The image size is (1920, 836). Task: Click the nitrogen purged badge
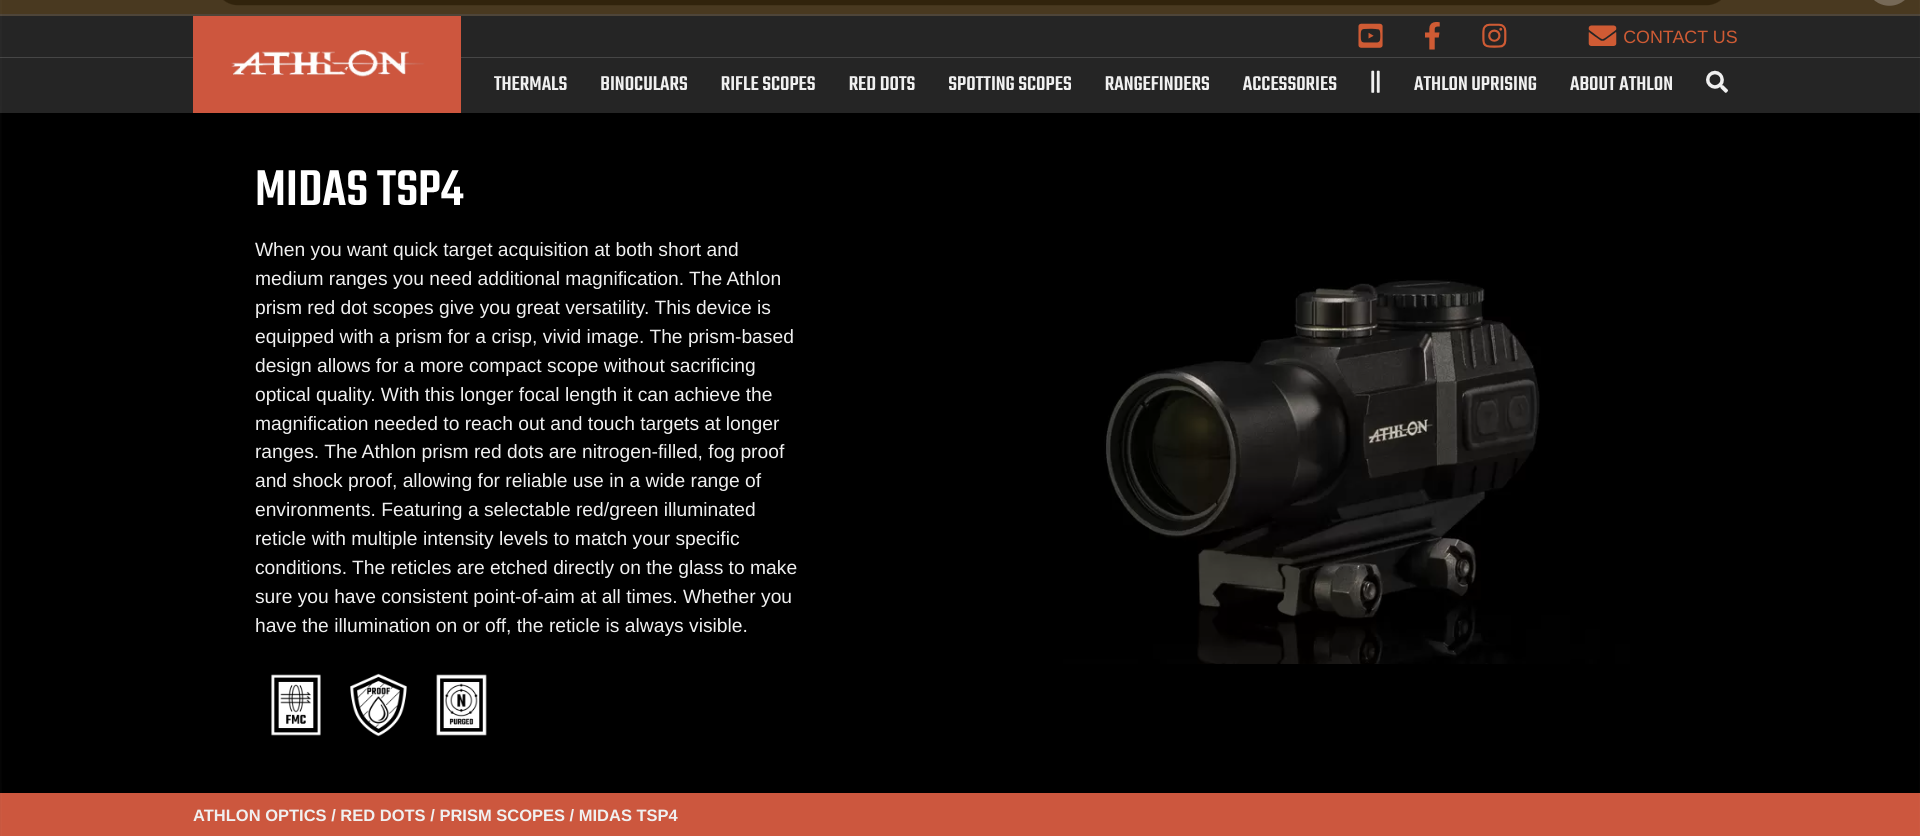click(461, 705)
